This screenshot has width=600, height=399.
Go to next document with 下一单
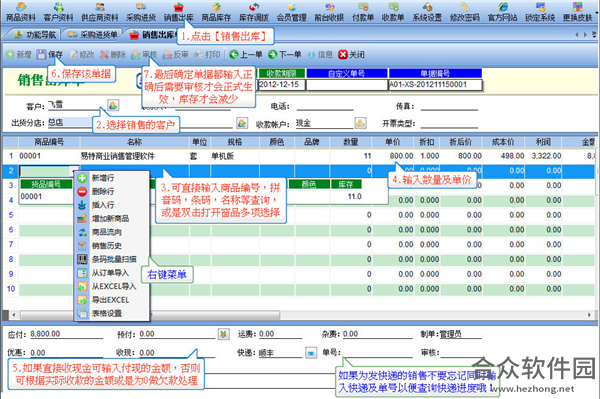coord(285,54)
